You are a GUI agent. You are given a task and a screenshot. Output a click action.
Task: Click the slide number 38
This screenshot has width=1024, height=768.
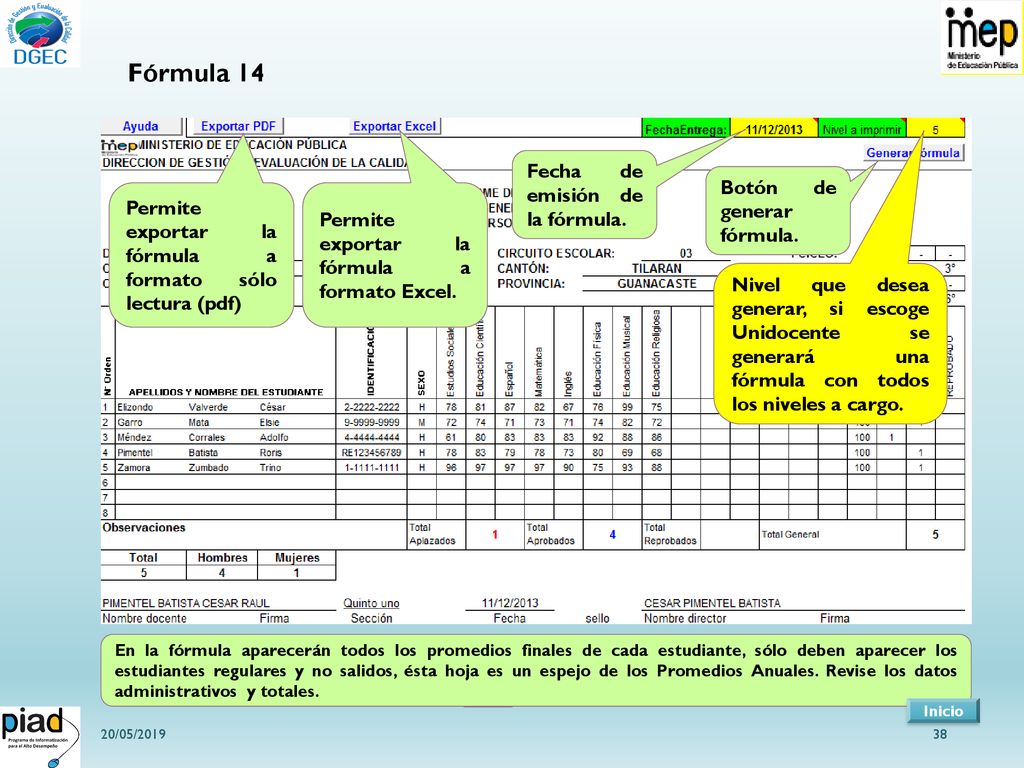(x=940, y=734)
